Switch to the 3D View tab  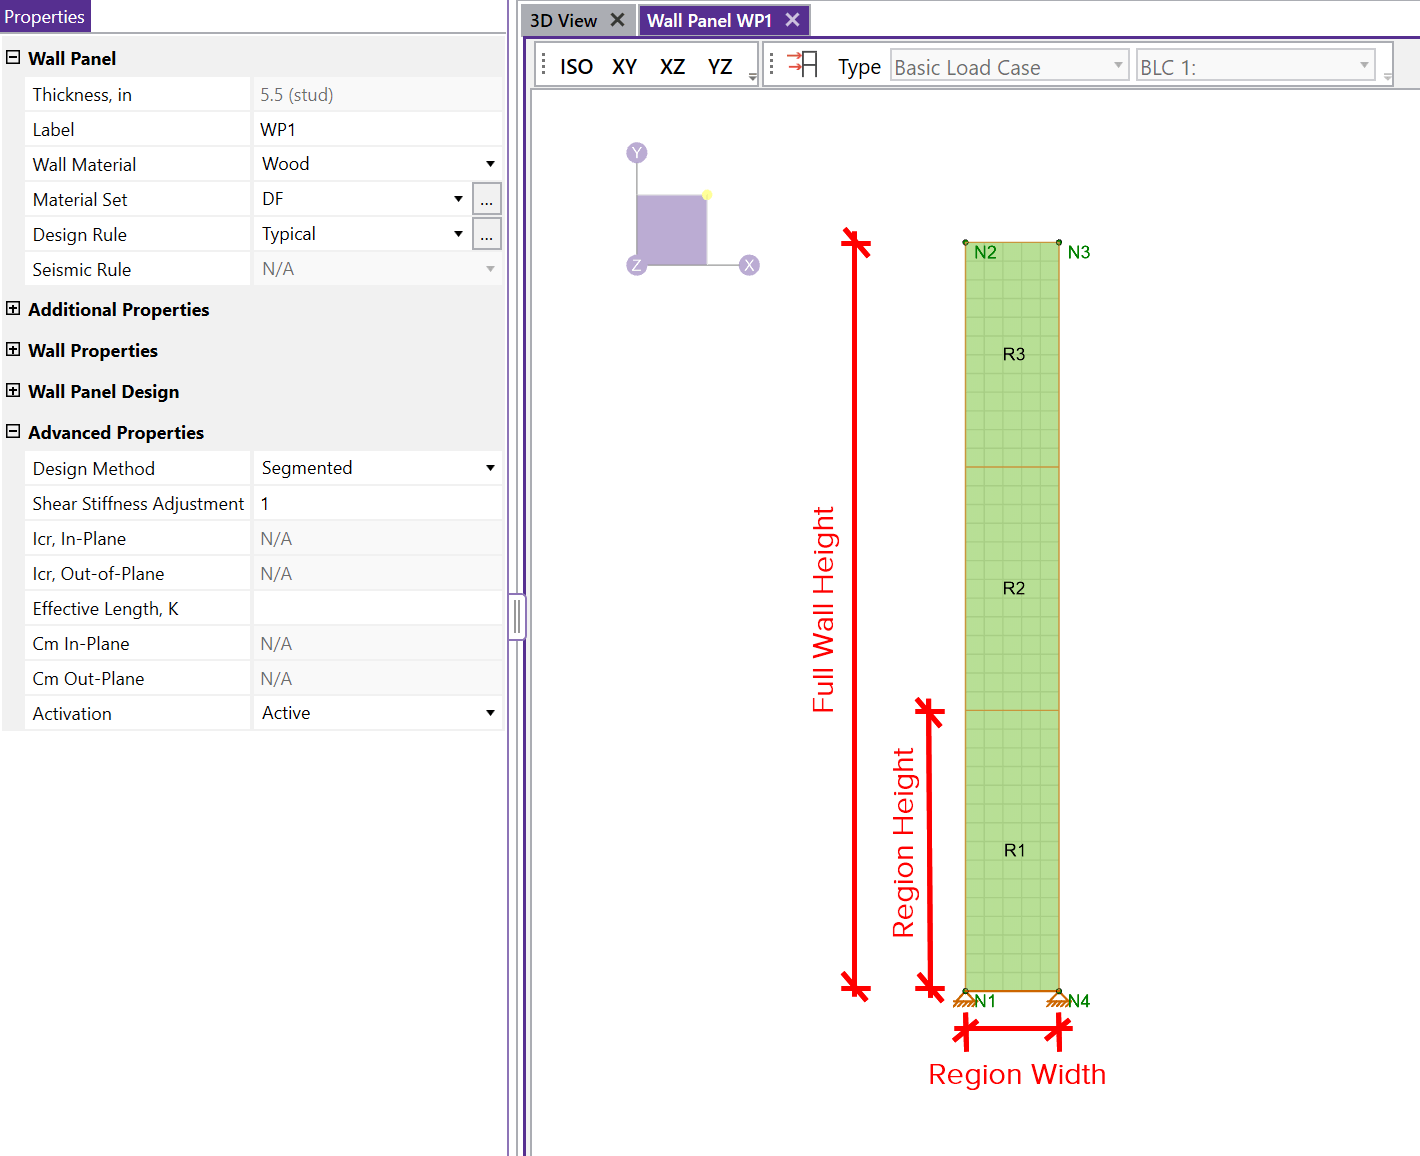(x=563, y=21)
